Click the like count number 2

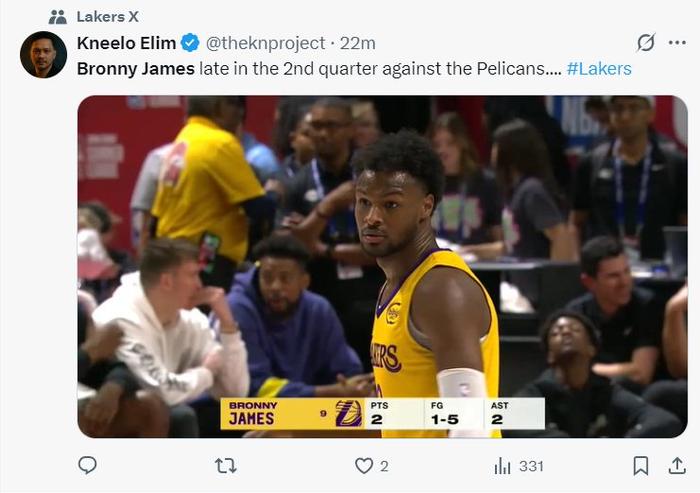coord(384,466)
